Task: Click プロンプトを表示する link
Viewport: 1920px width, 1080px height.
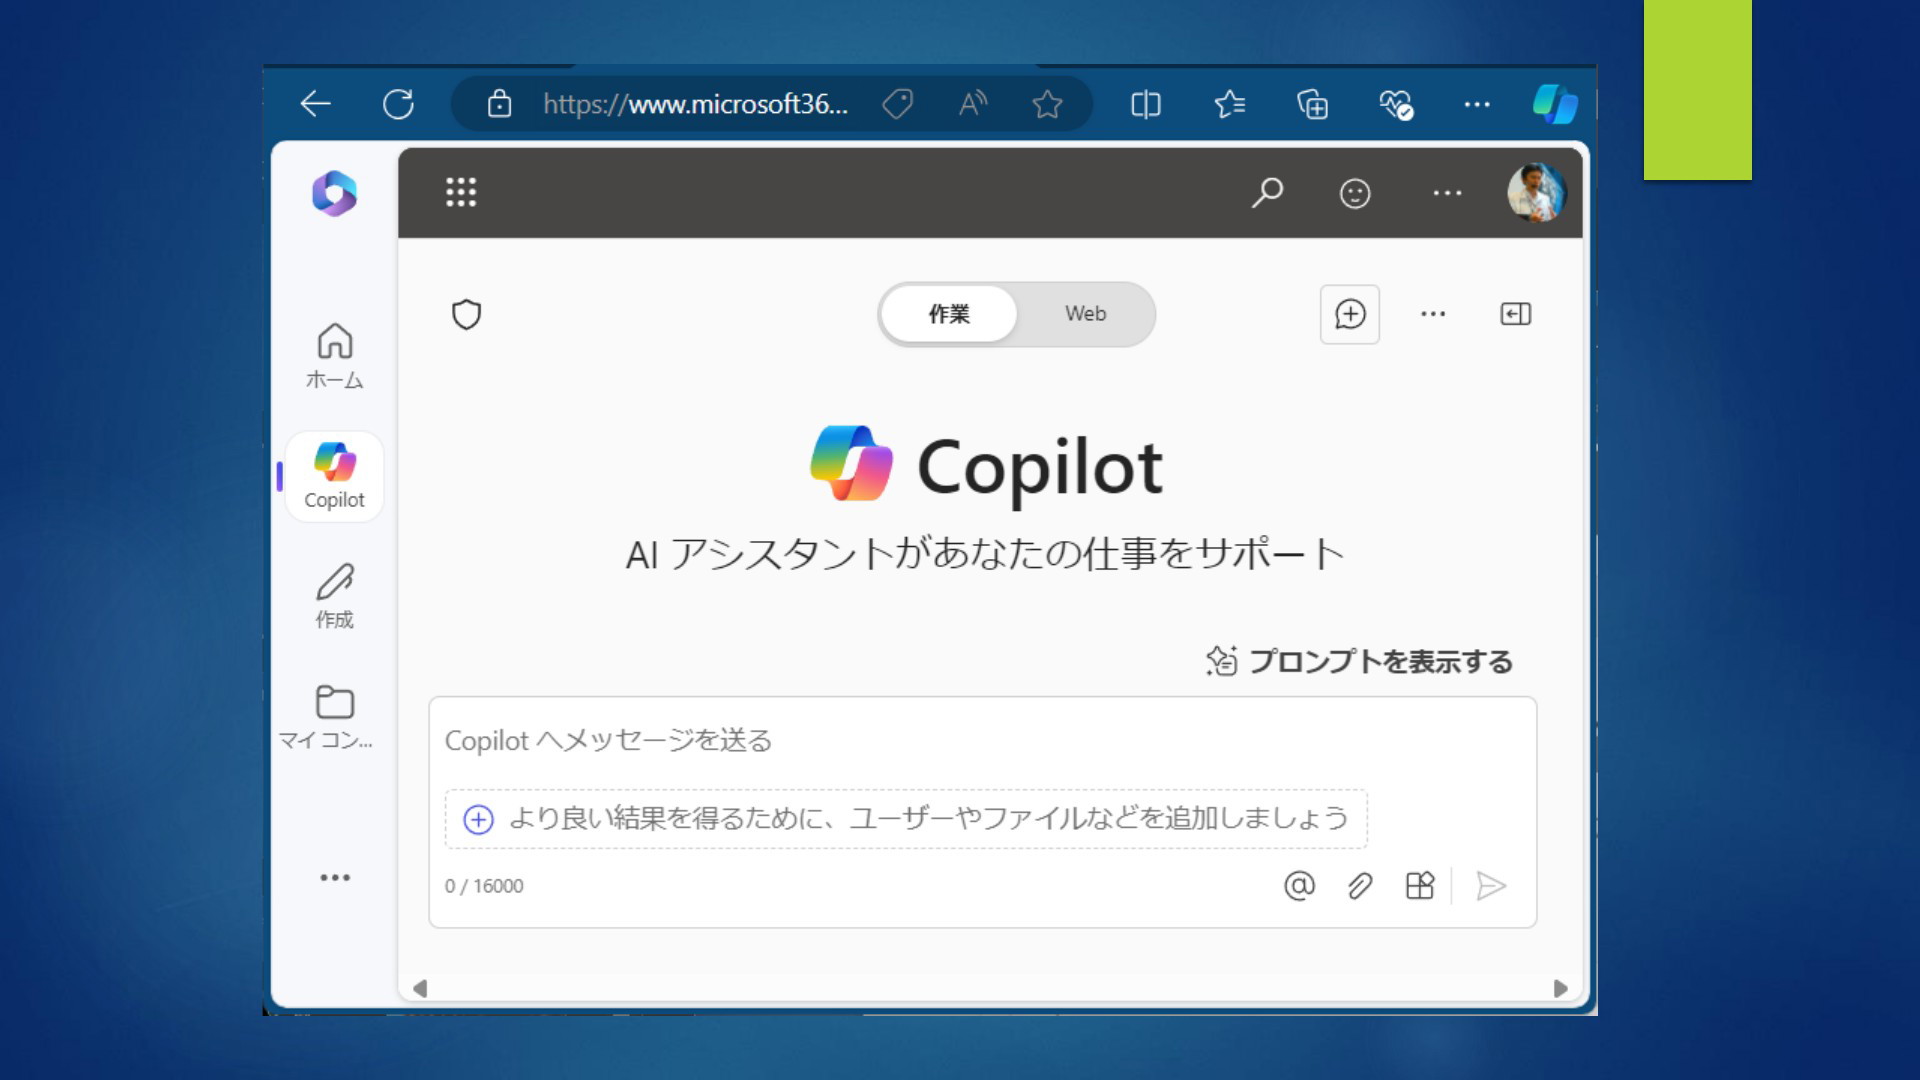Action: (1359, 661)
